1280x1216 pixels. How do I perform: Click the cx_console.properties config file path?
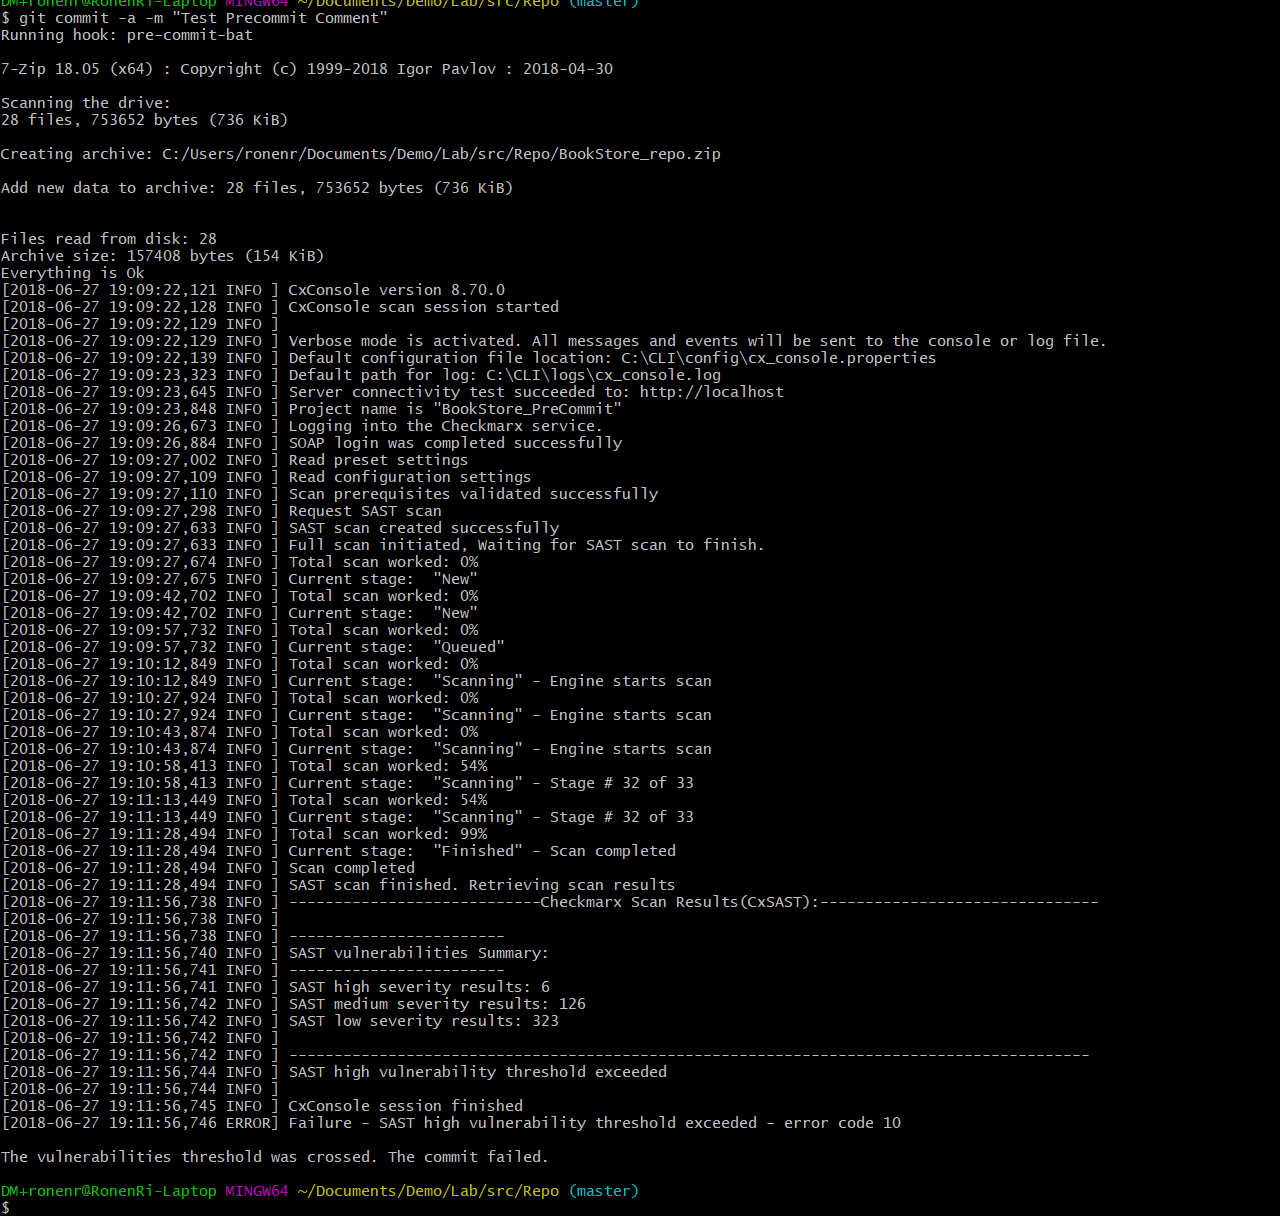tap(778, 358)
